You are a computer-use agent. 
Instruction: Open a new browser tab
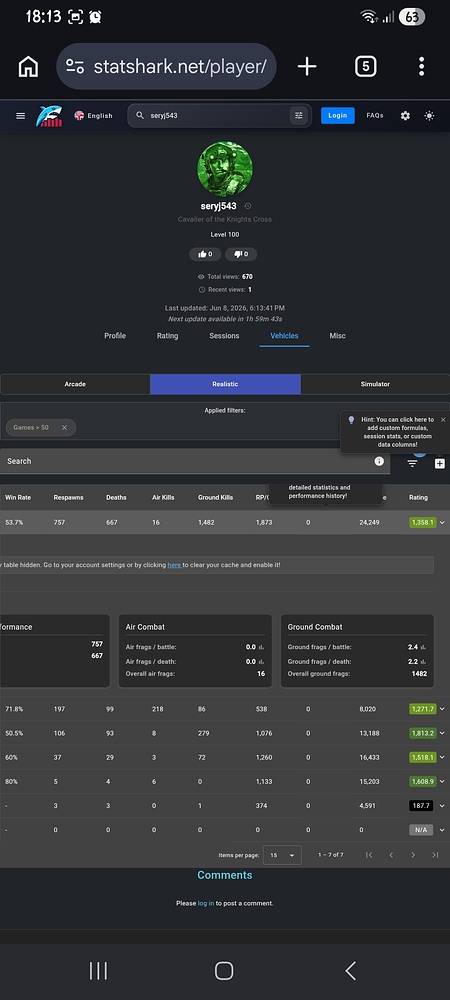click(307, 66)
